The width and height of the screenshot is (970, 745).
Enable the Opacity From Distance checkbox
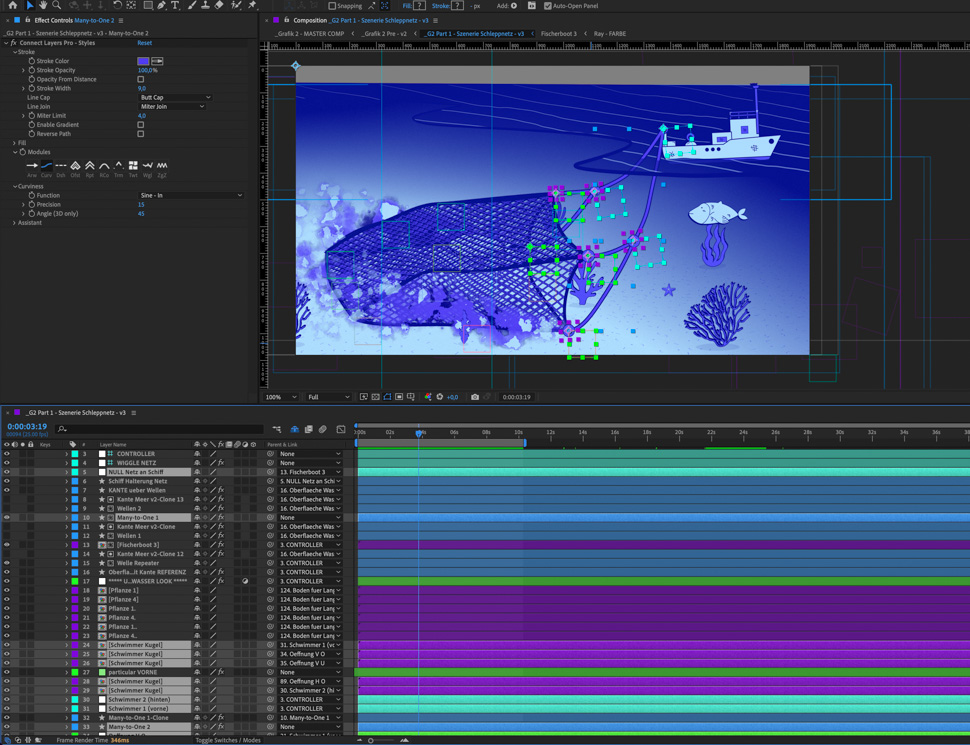141,79
